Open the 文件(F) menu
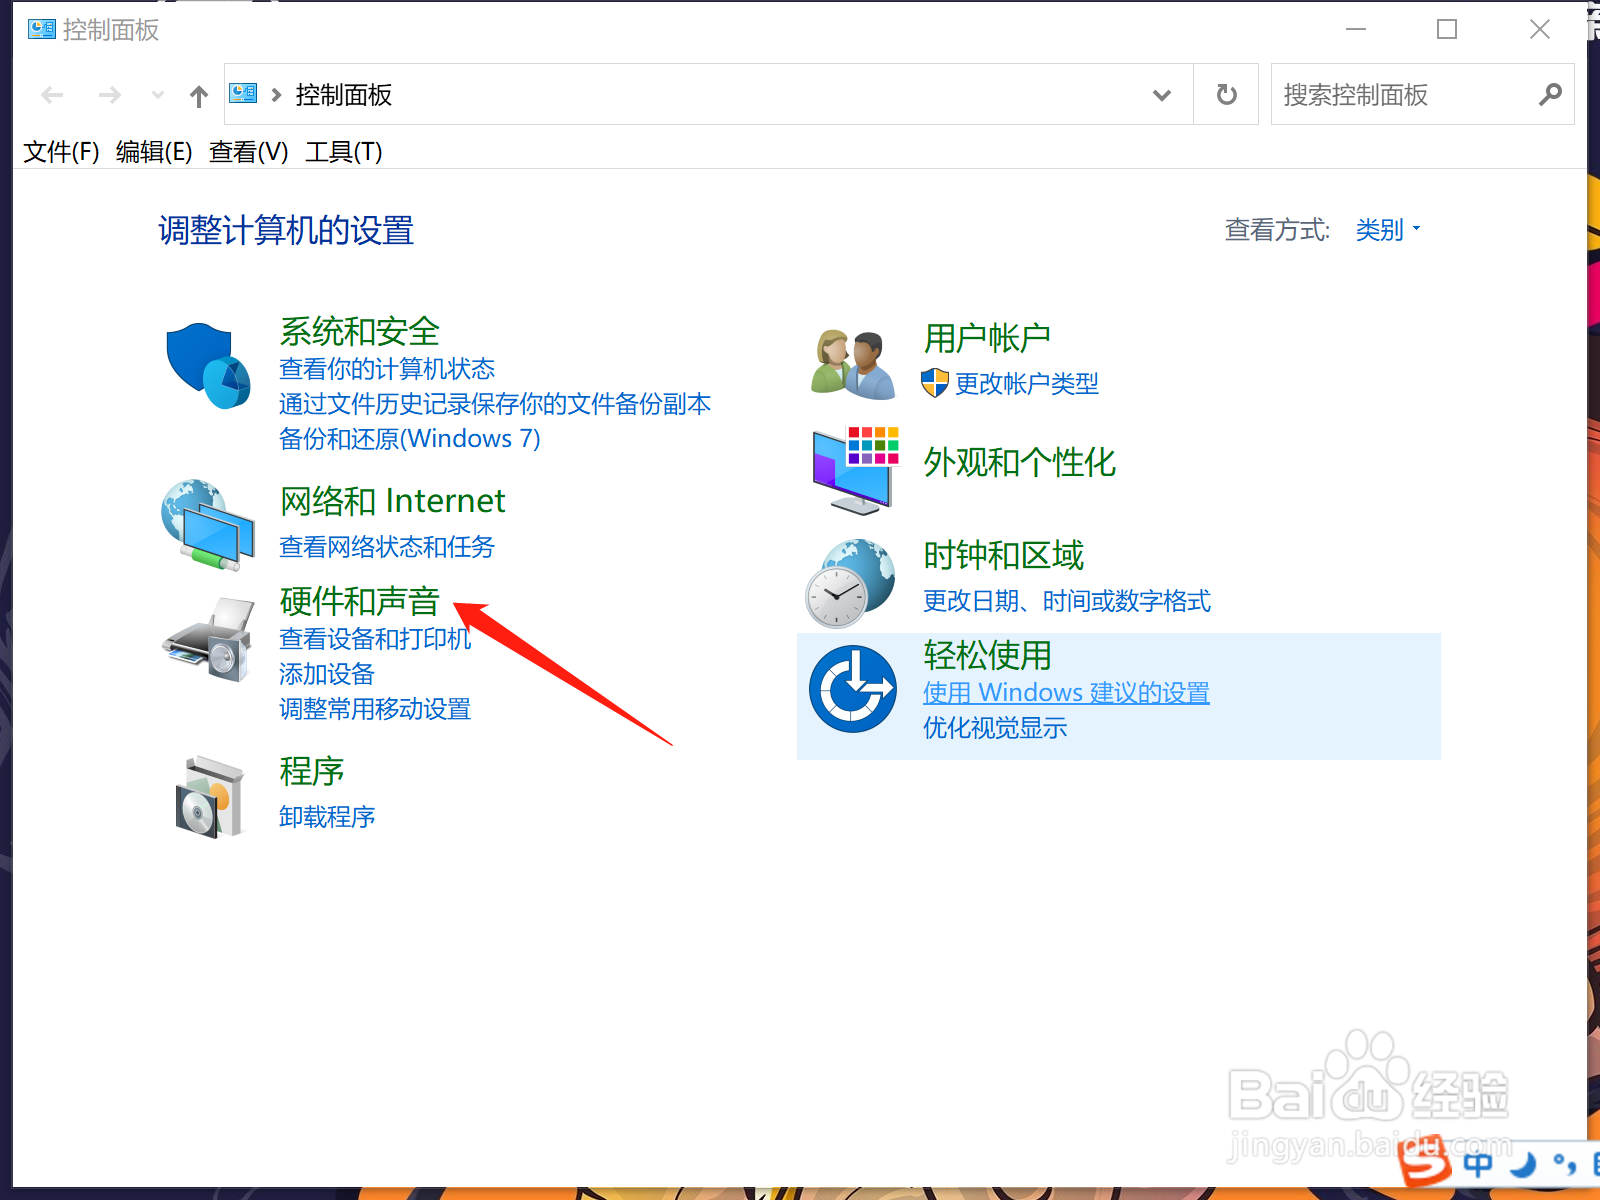 [x=60, y=152]
